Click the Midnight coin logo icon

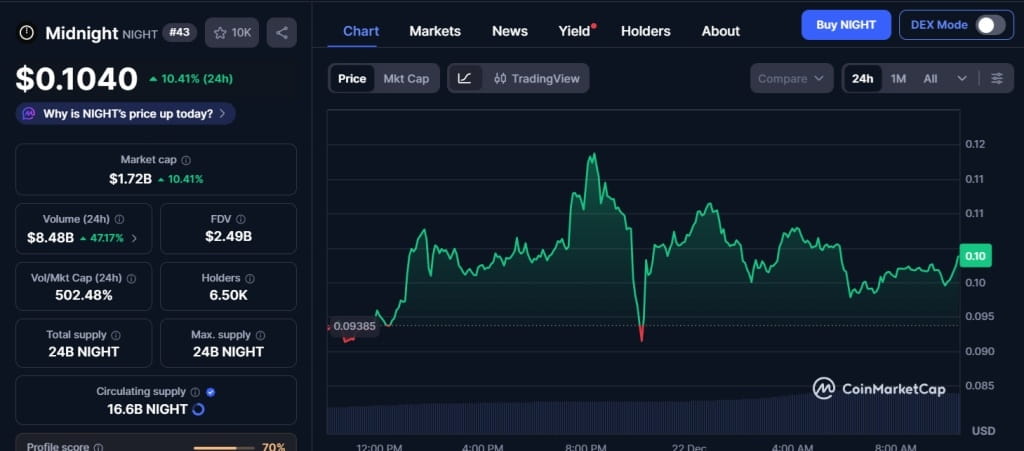[x=26, y=33]
